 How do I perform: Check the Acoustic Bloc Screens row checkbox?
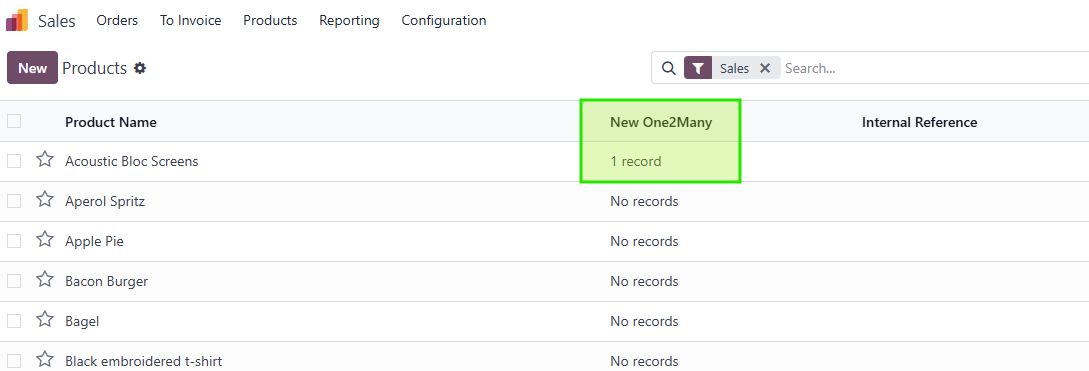tap(14, 161)
